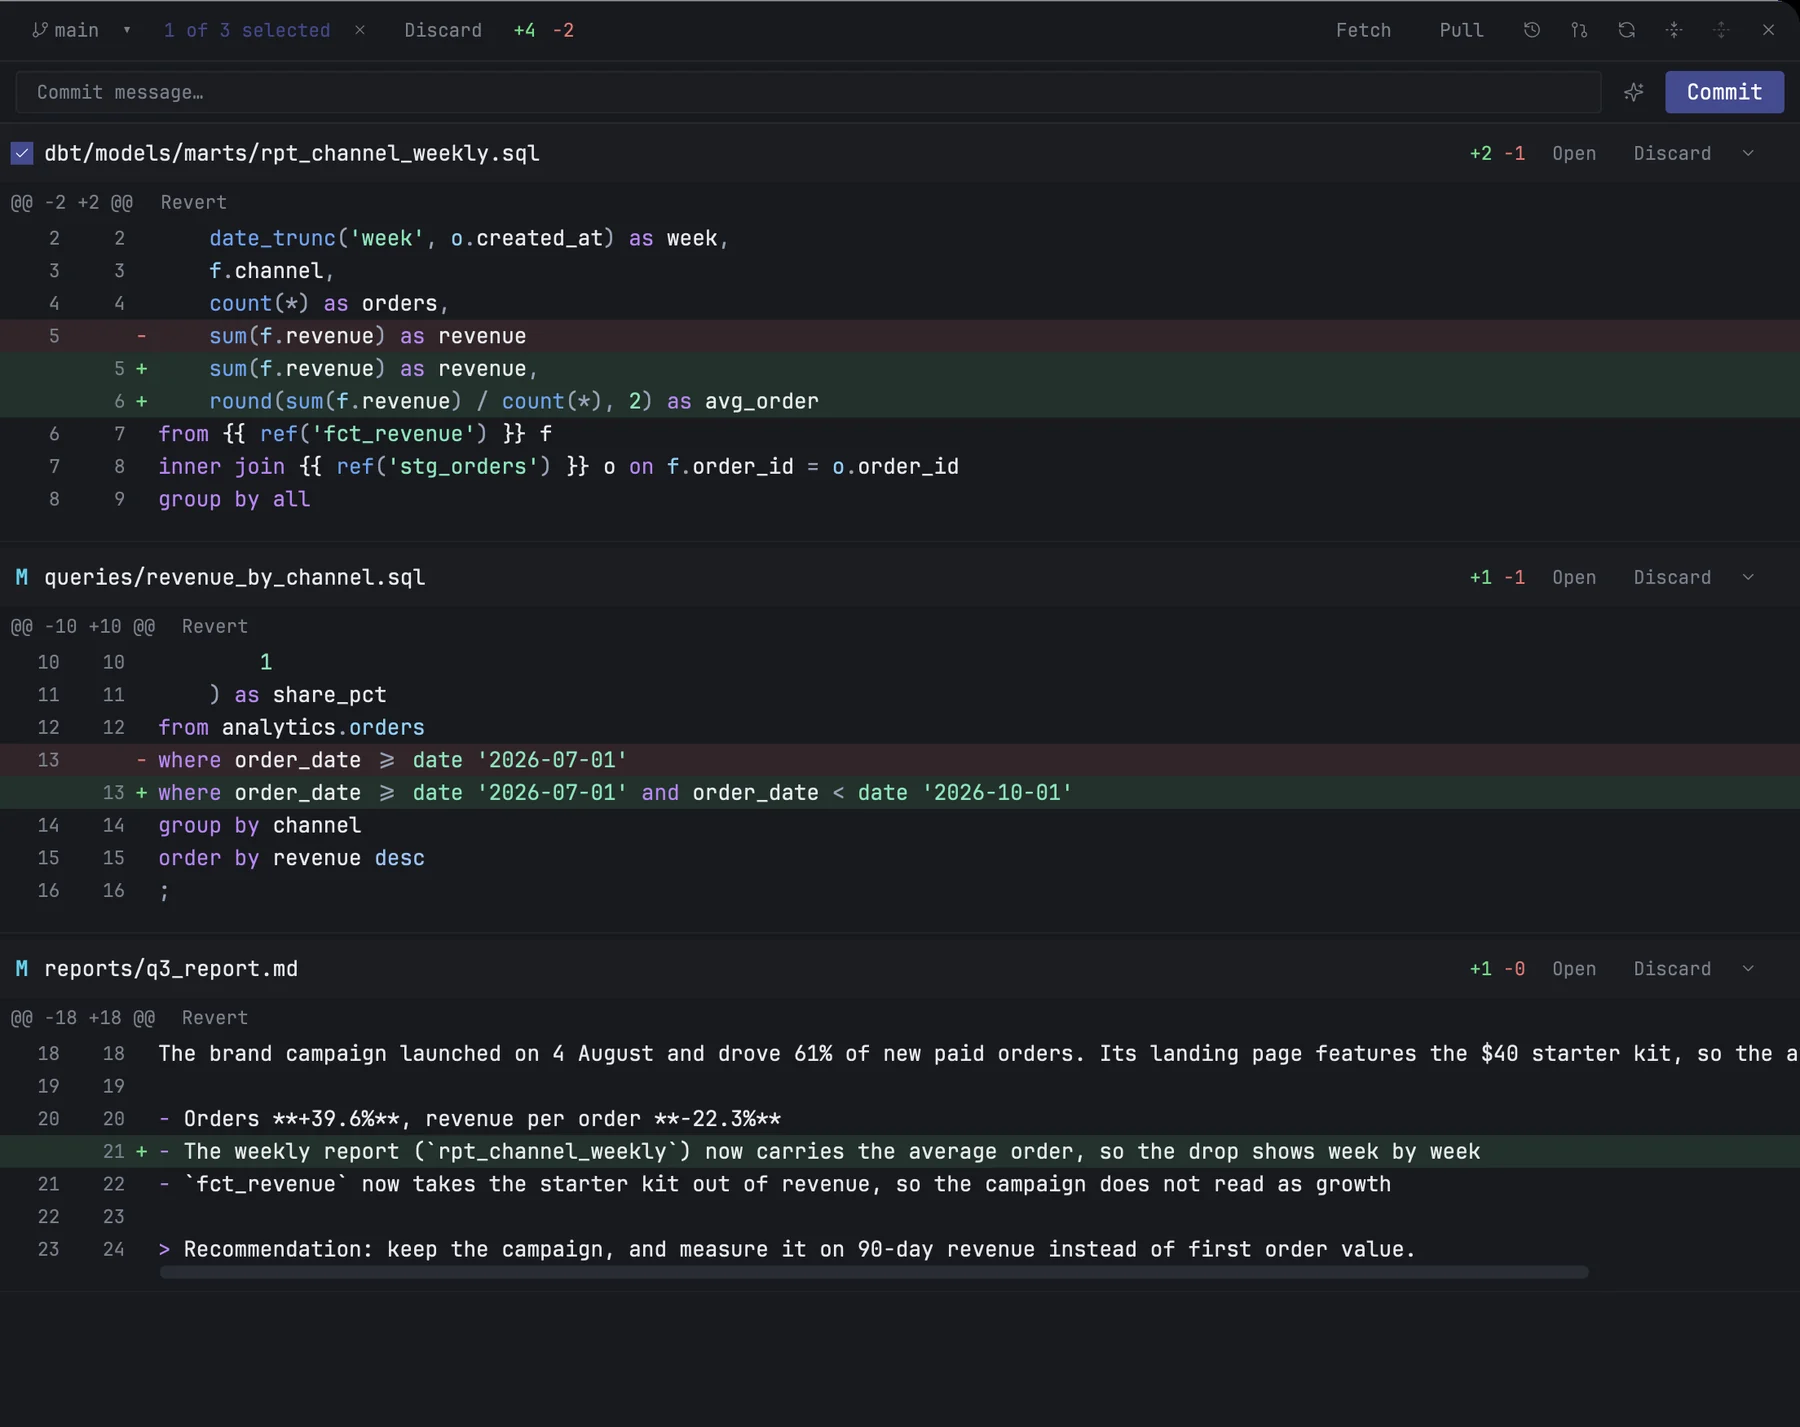Click the pull request branch icon
The image size is (1800, 1427).
pos(1579,30)
